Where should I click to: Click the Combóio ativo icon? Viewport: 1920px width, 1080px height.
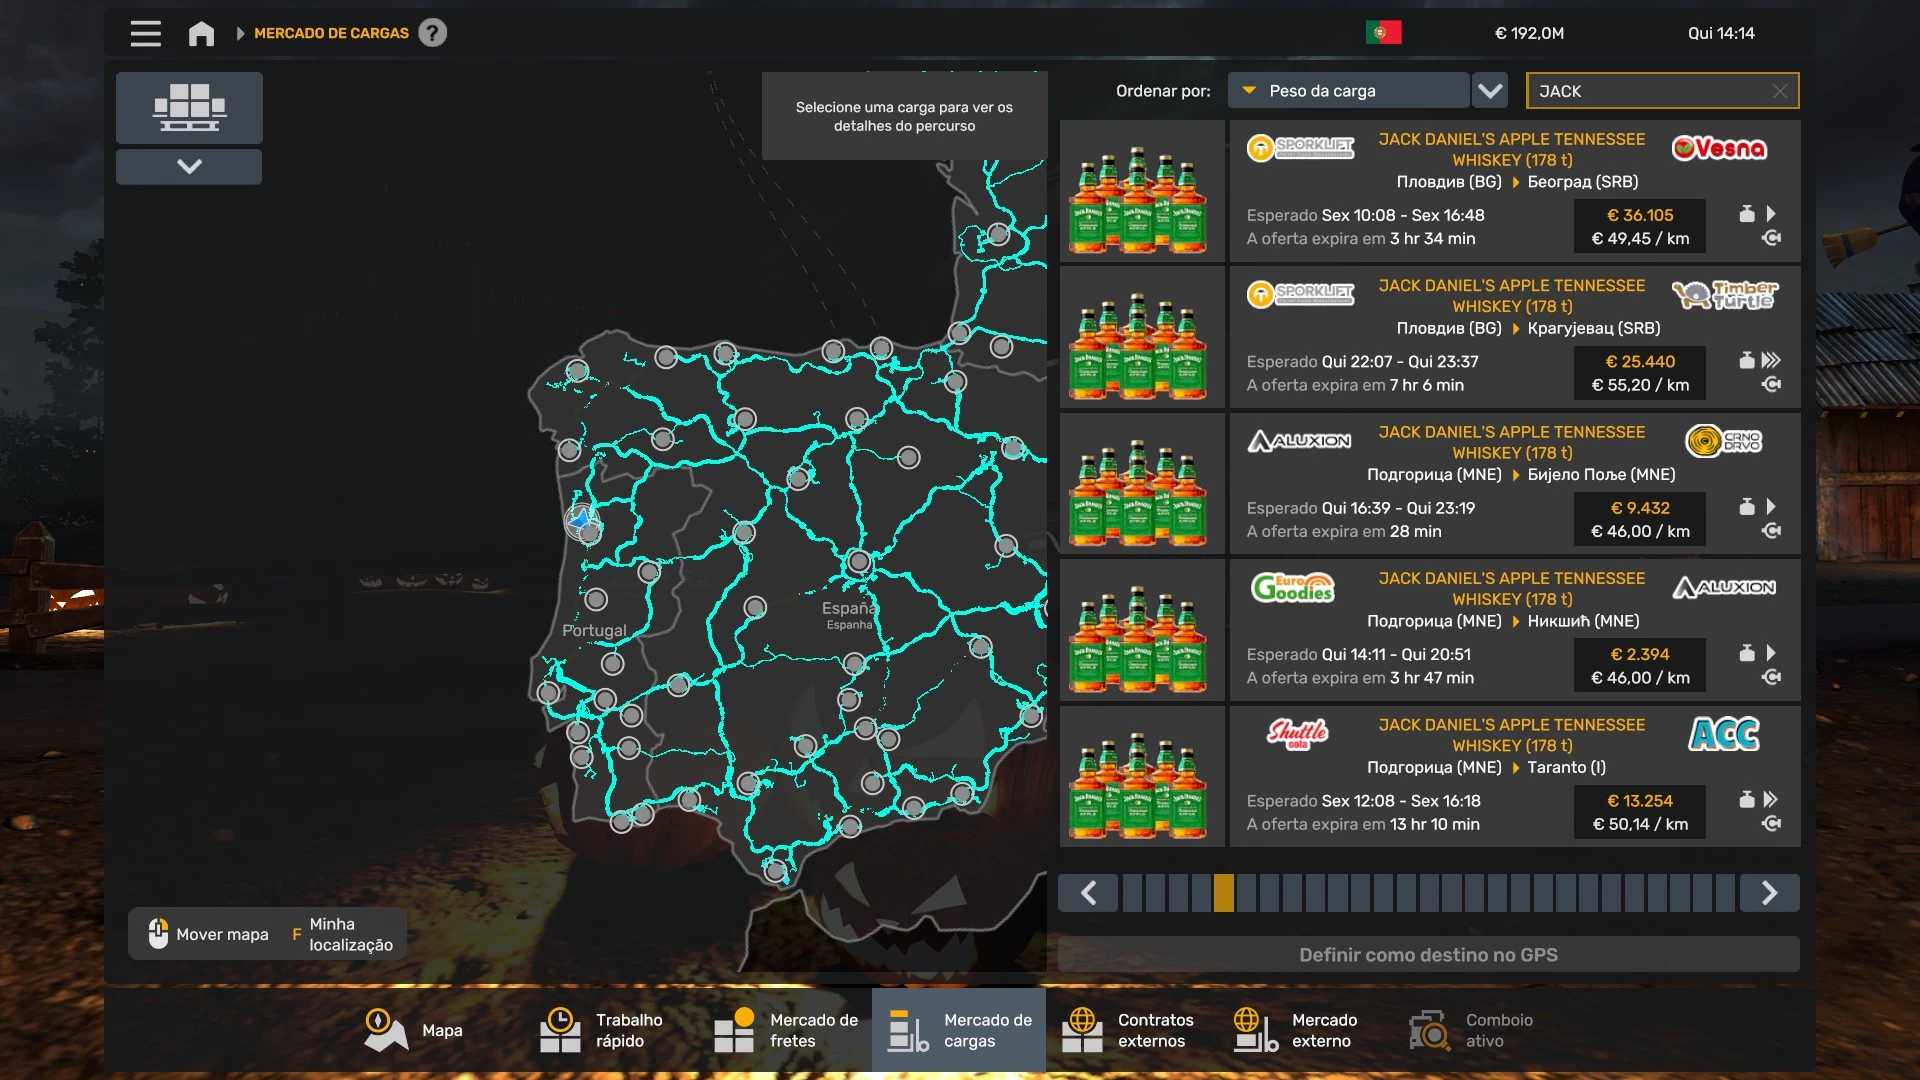[x=1430, y=1030]
